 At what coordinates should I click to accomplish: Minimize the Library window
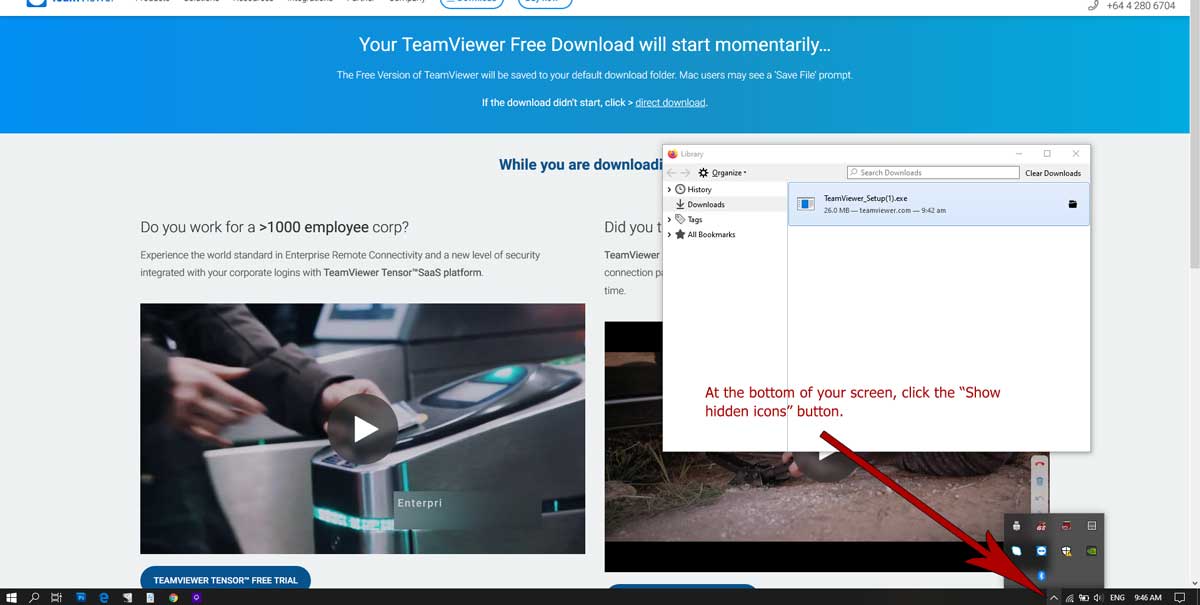[1019, 153]
